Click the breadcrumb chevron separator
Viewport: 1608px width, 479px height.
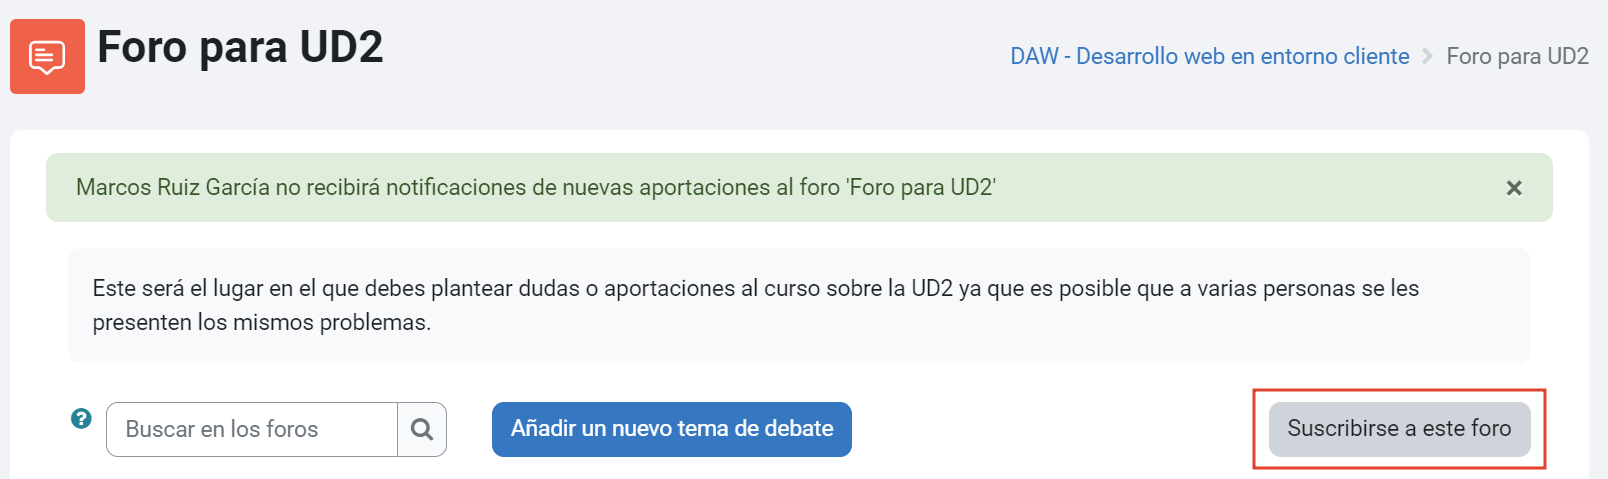click(1428, 56)
